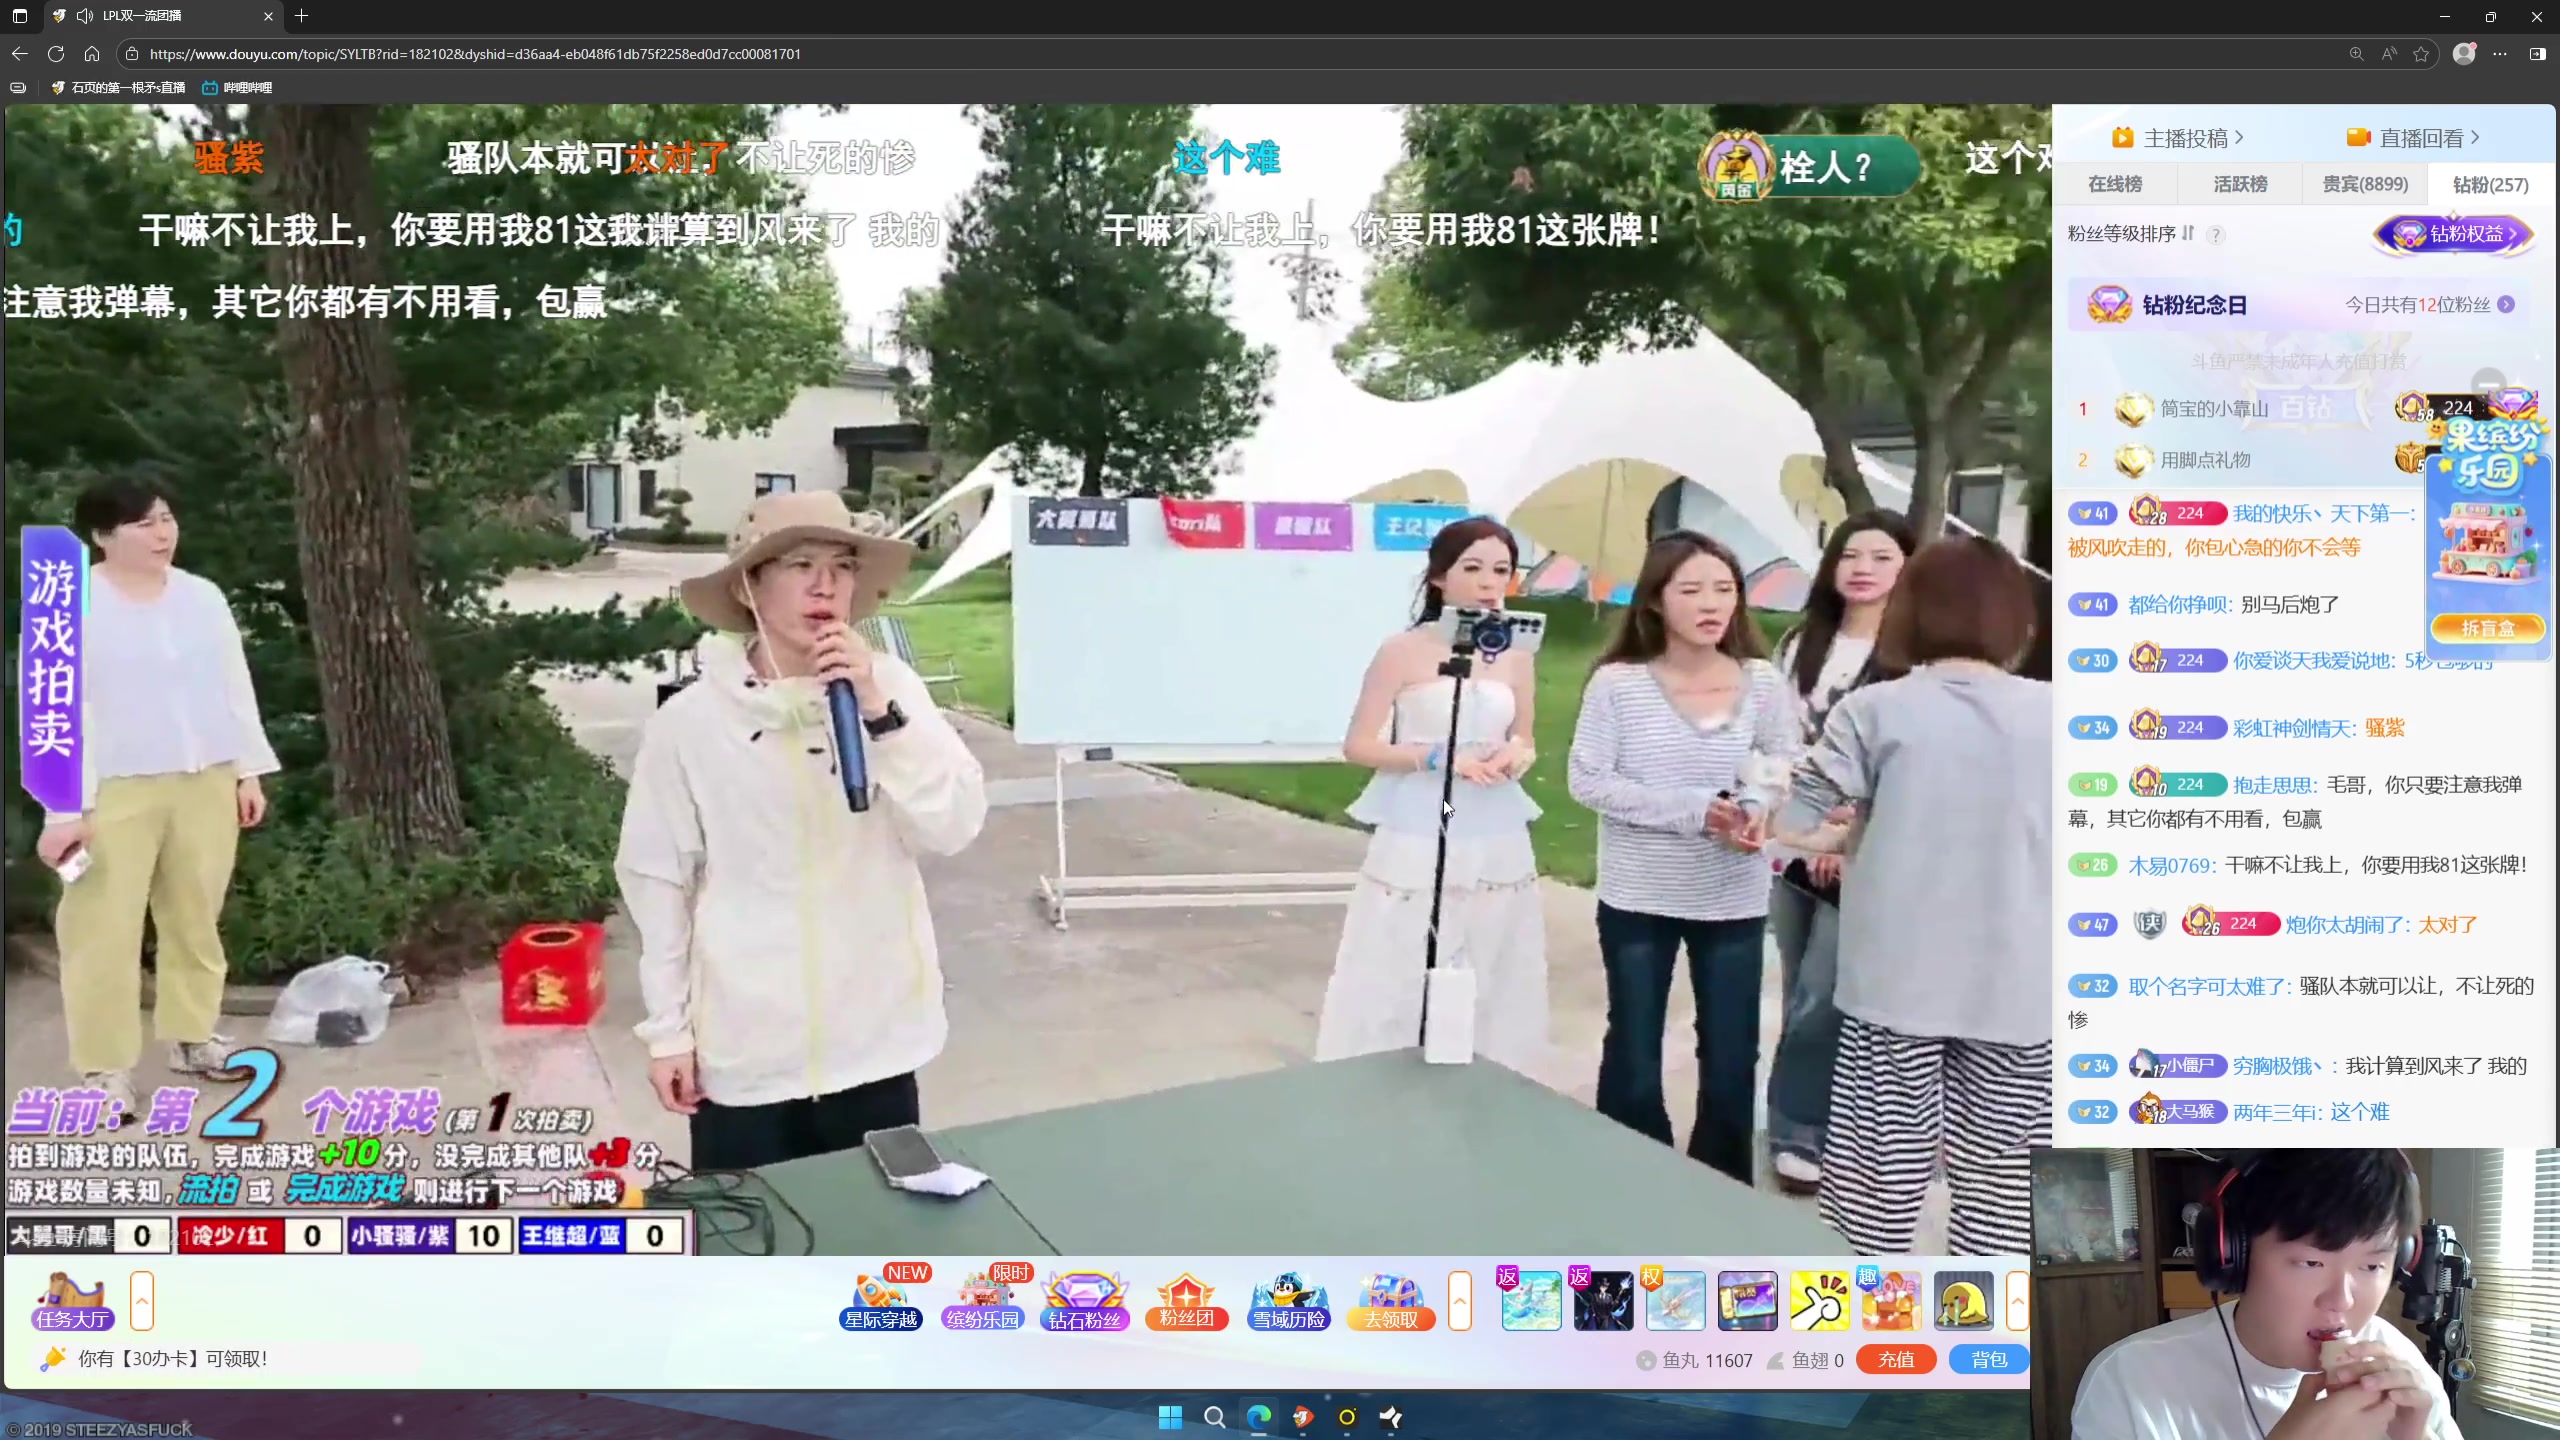Click the address bar URL

[475, 54]
